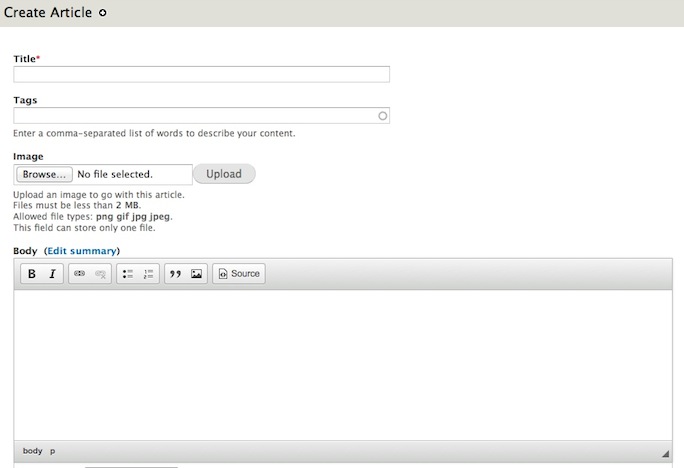Image resolution: width=684 pixels, height=468 pixels.
Task: Insert a link using the Link icon
Action: [79, 273]
